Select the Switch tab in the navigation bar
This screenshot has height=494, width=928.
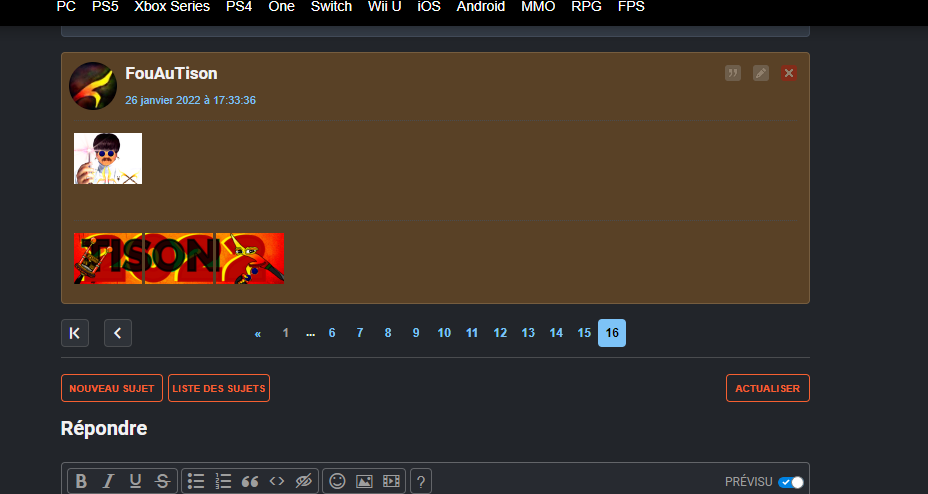(331, 7)
